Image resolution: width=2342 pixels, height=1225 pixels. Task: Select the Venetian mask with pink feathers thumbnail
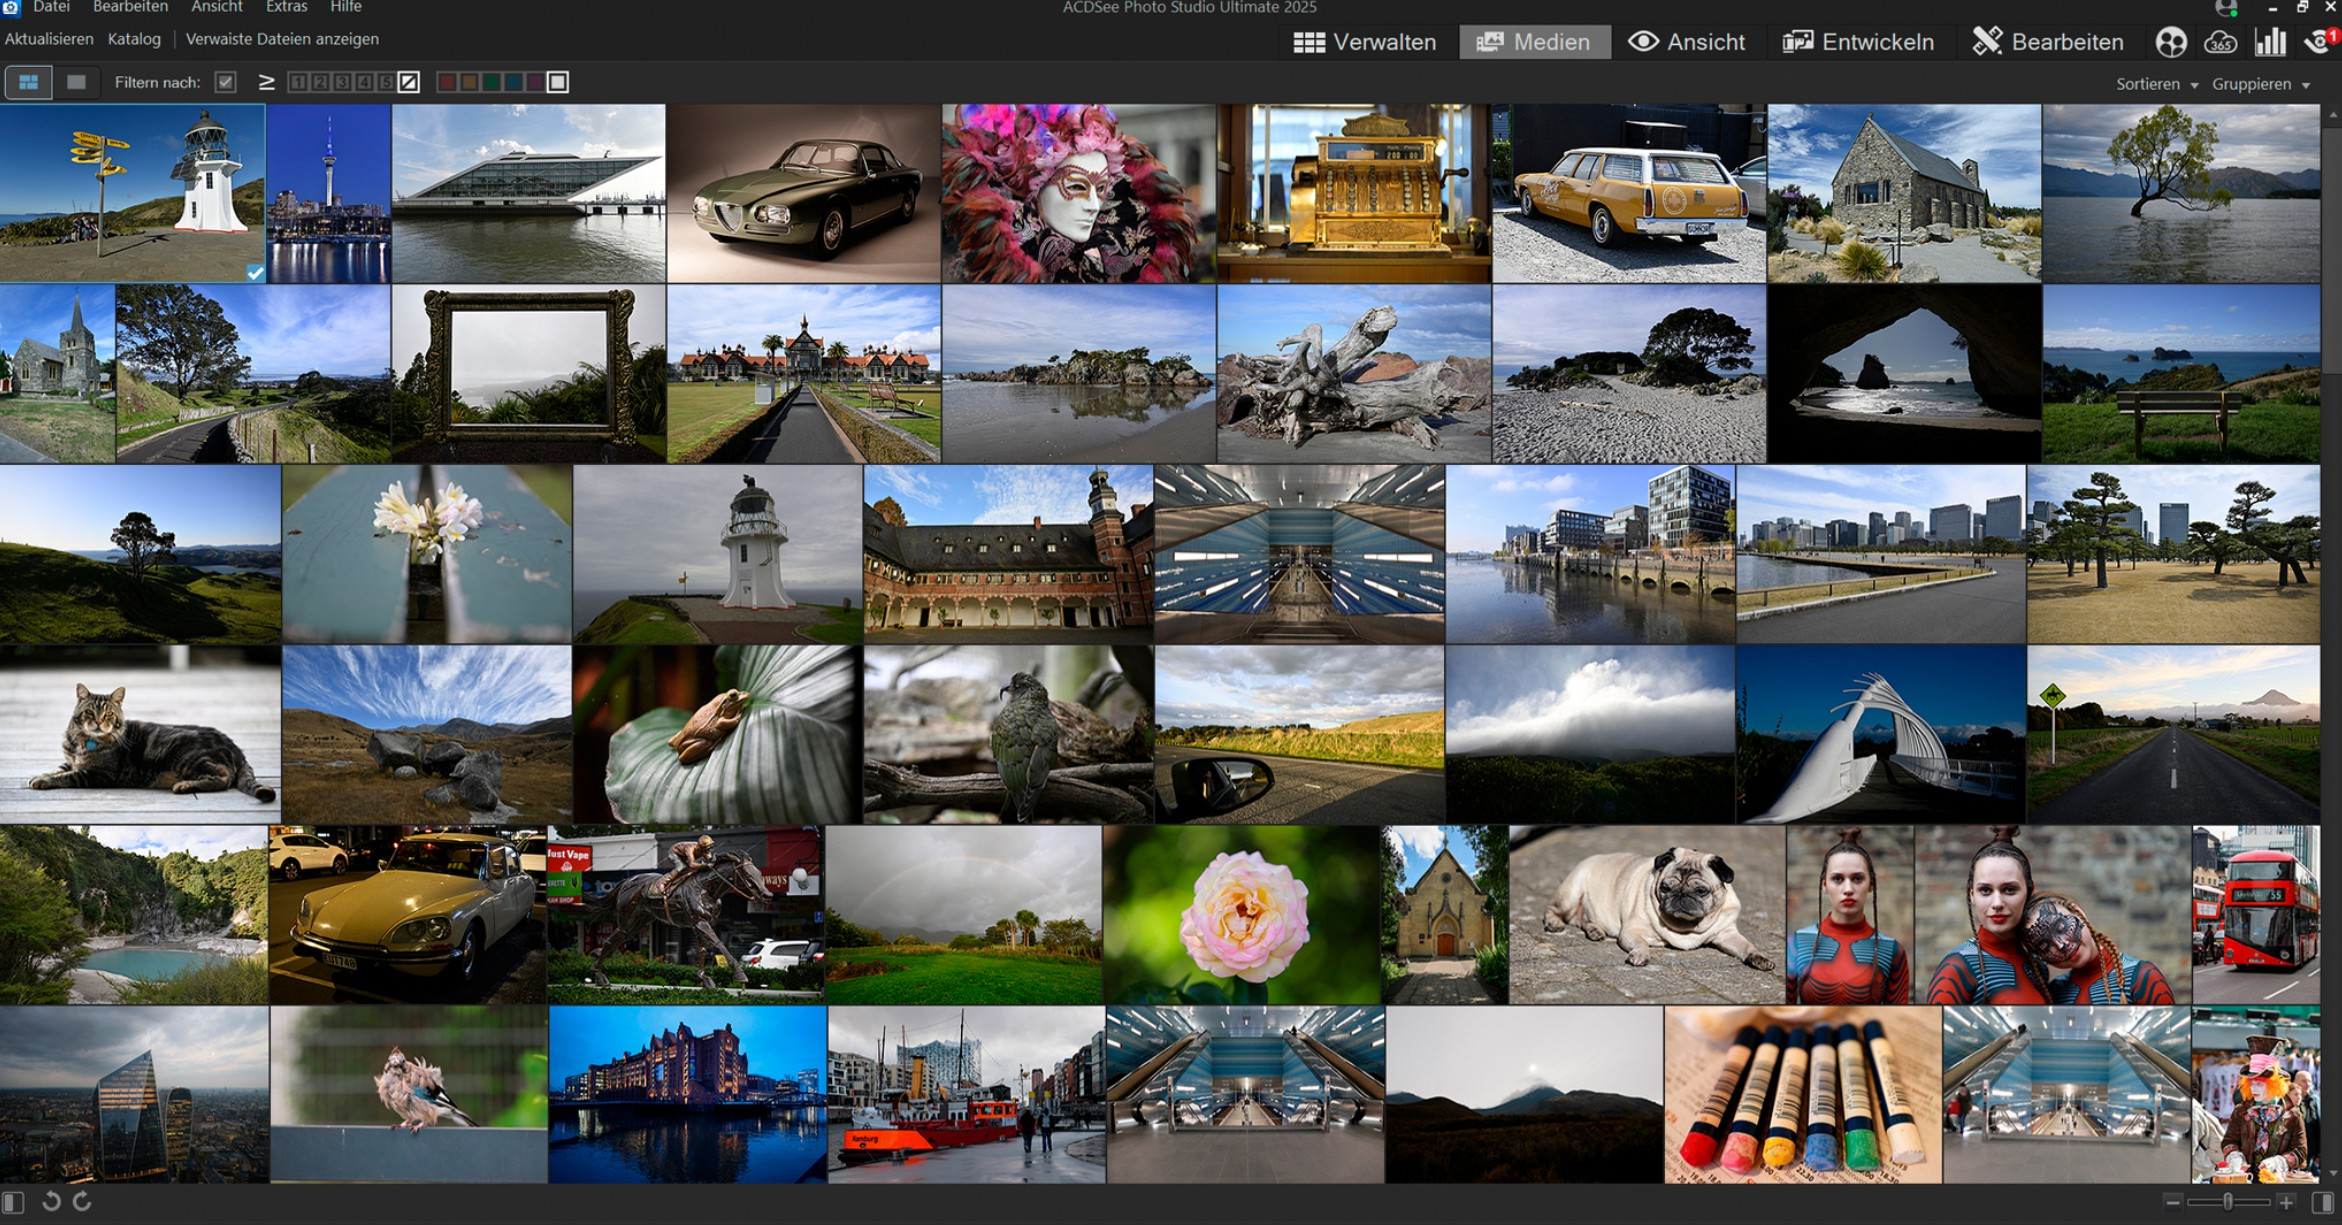(1079, 194)
